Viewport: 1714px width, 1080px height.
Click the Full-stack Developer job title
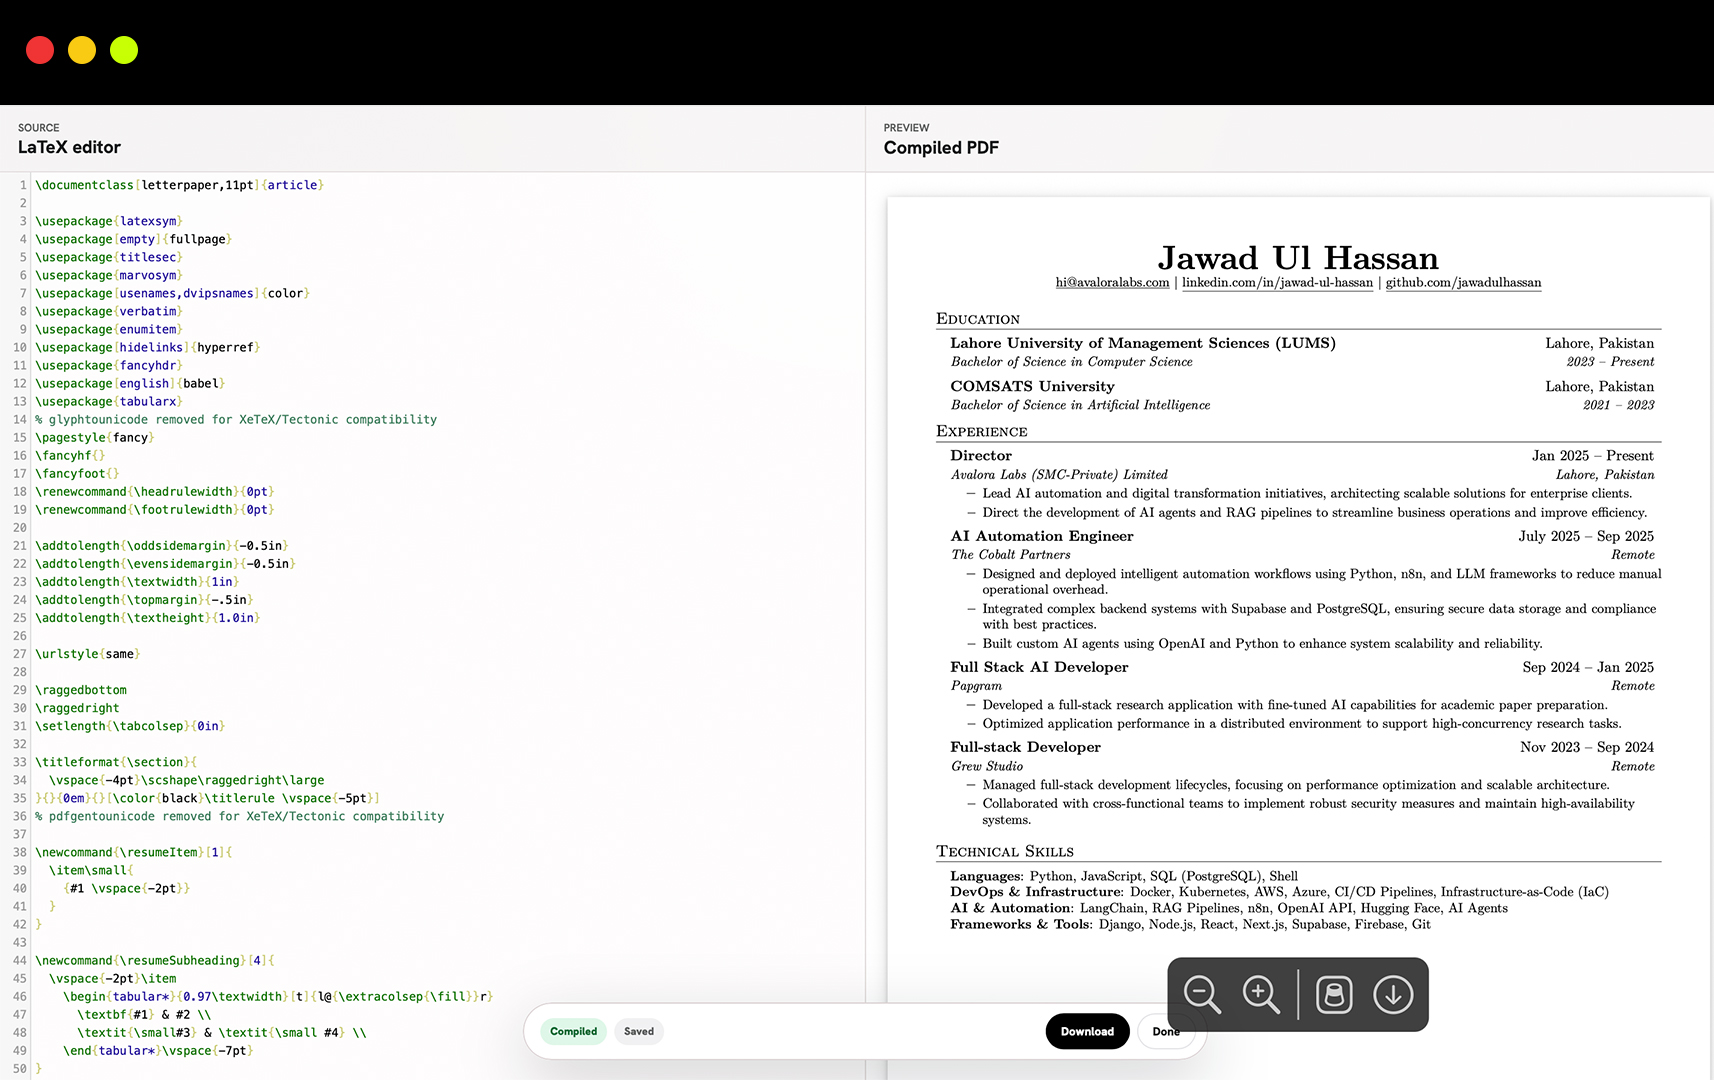coord(1025,747)
